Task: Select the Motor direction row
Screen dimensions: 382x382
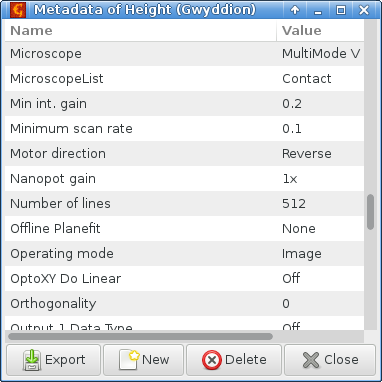Action: click(x=184, y=154)
